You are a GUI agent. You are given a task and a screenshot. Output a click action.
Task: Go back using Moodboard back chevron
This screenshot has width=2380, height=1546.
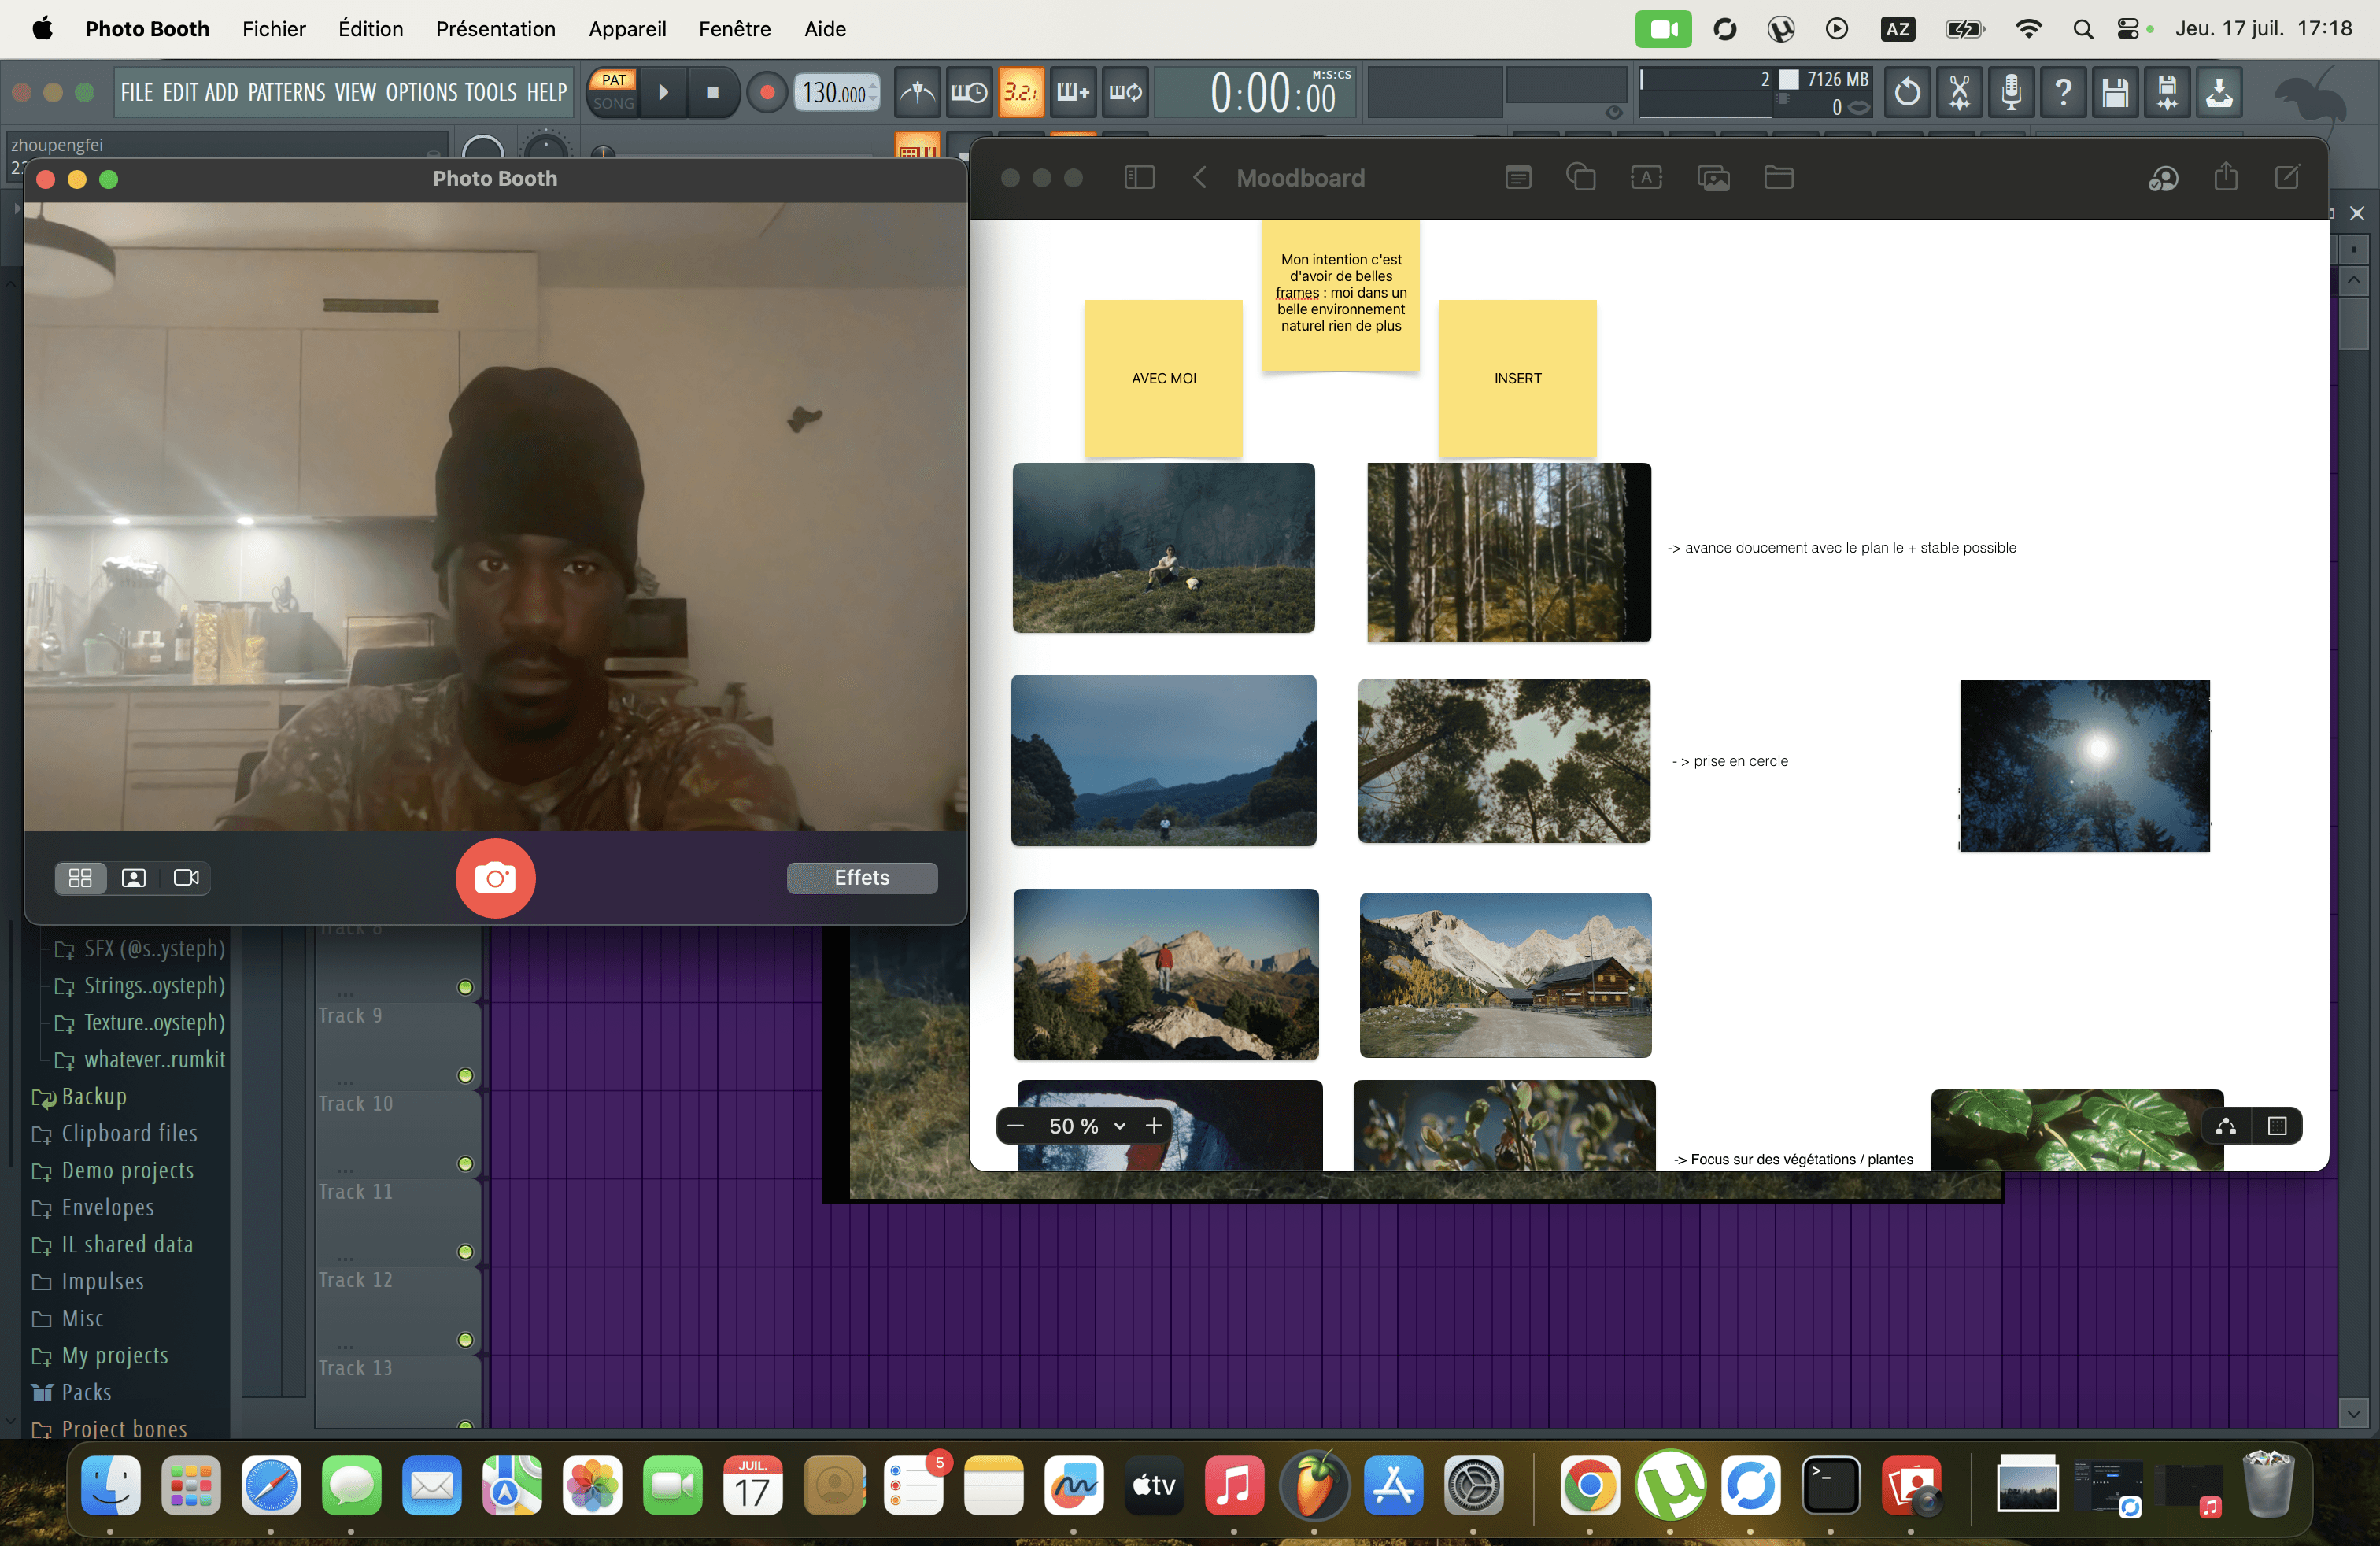coord(1199,178)
